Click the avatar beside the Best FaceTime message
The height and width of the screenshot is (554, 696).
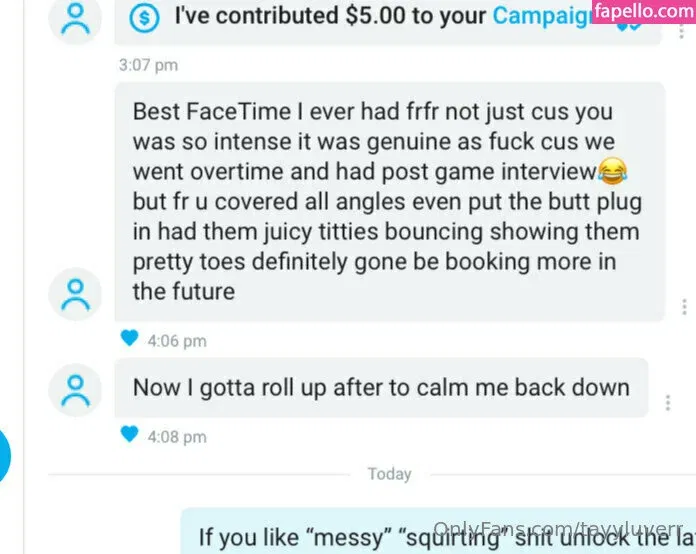click(75, 294)
